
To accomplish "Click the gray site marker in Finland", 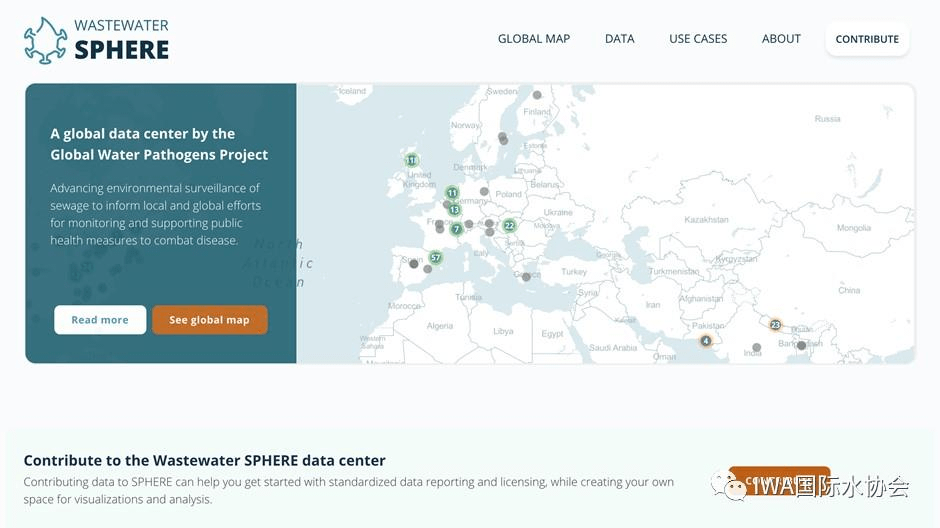I will click(x=537, y=95).
